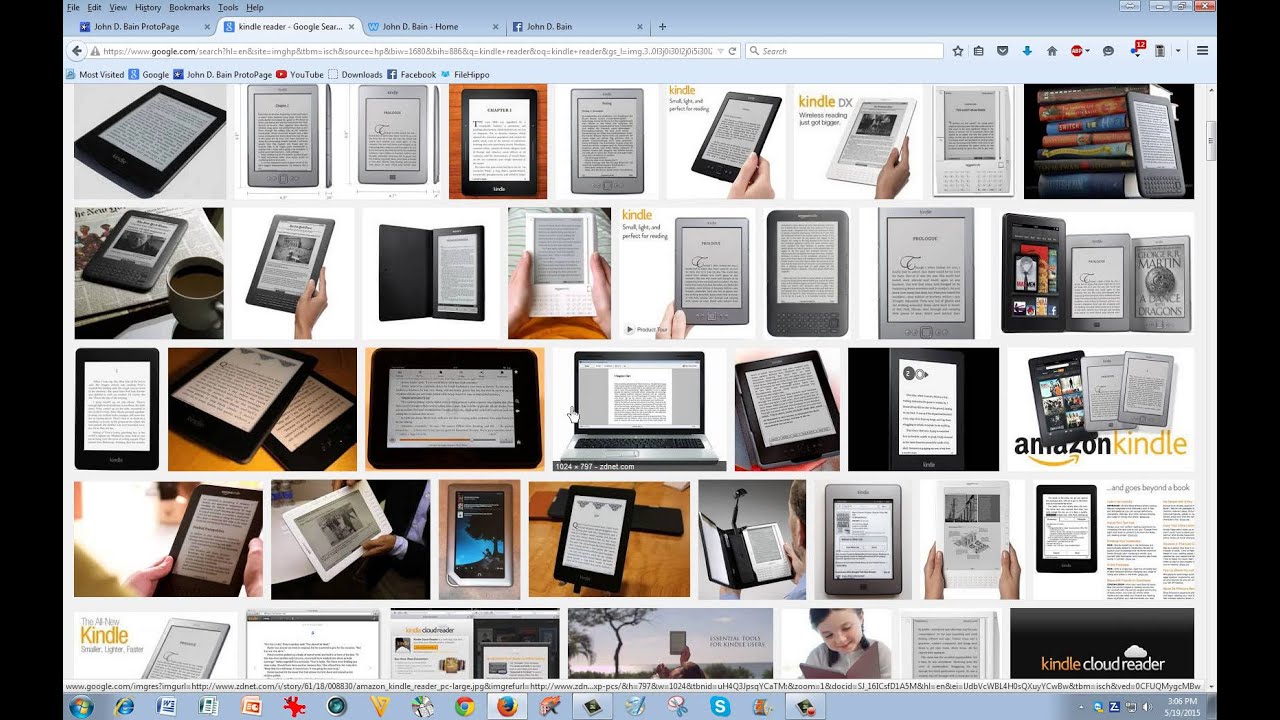Open the Downloads arrow in toolbar

coord(1027,50)
